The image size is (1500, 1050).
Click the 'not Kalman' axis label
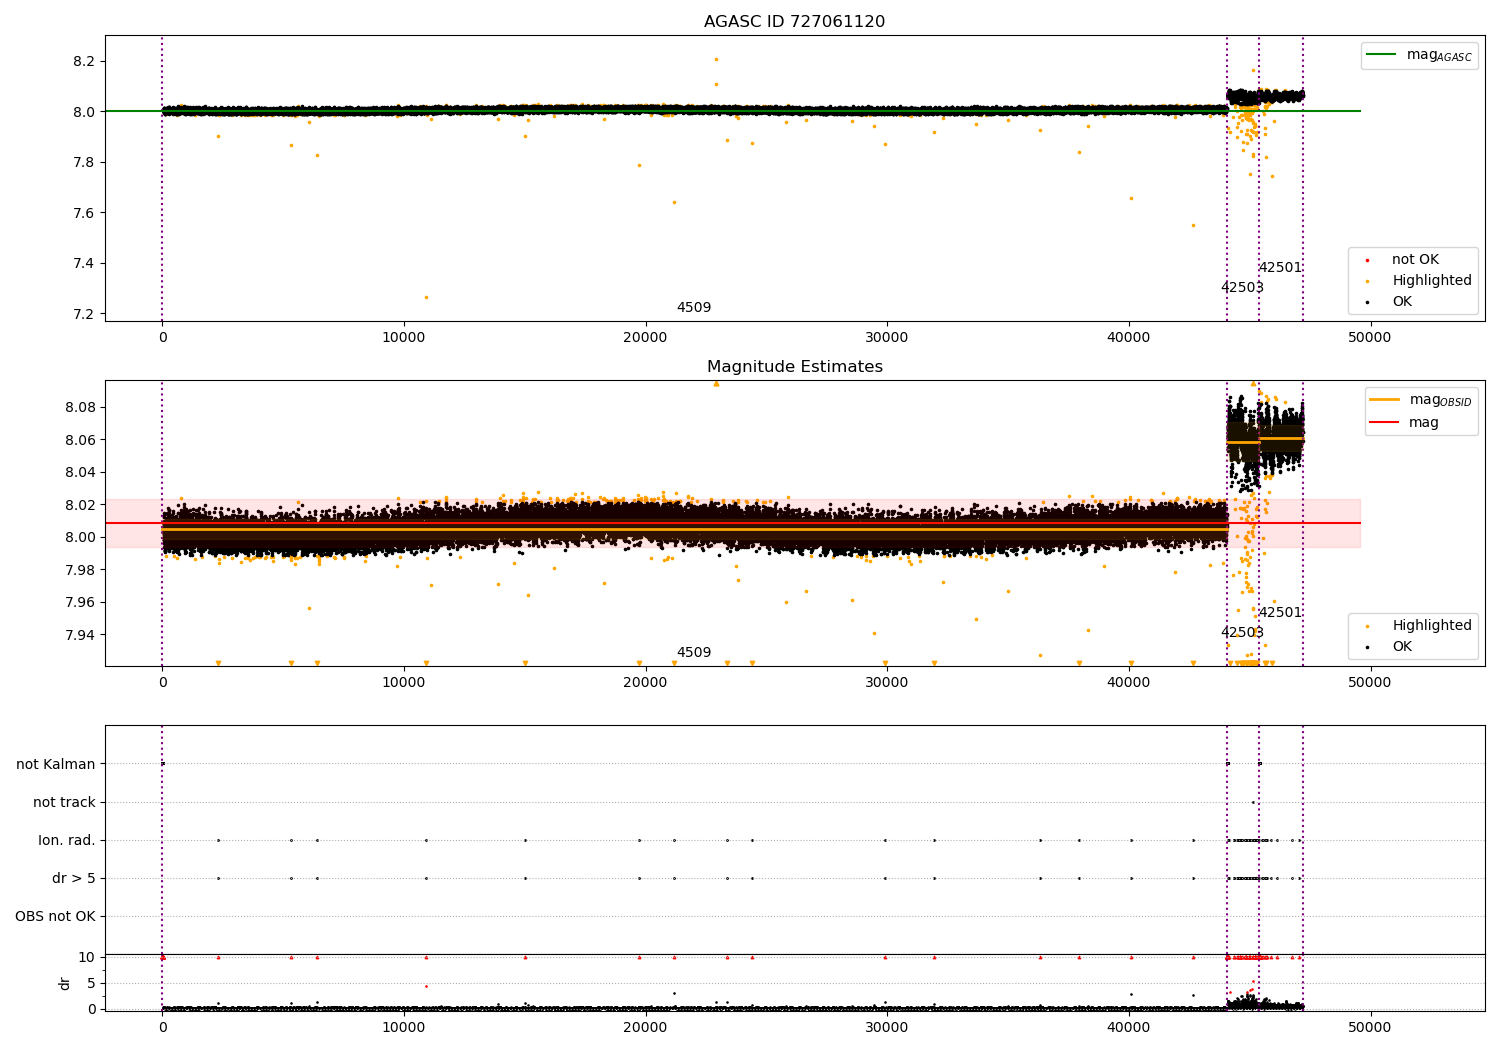(56, 765)
